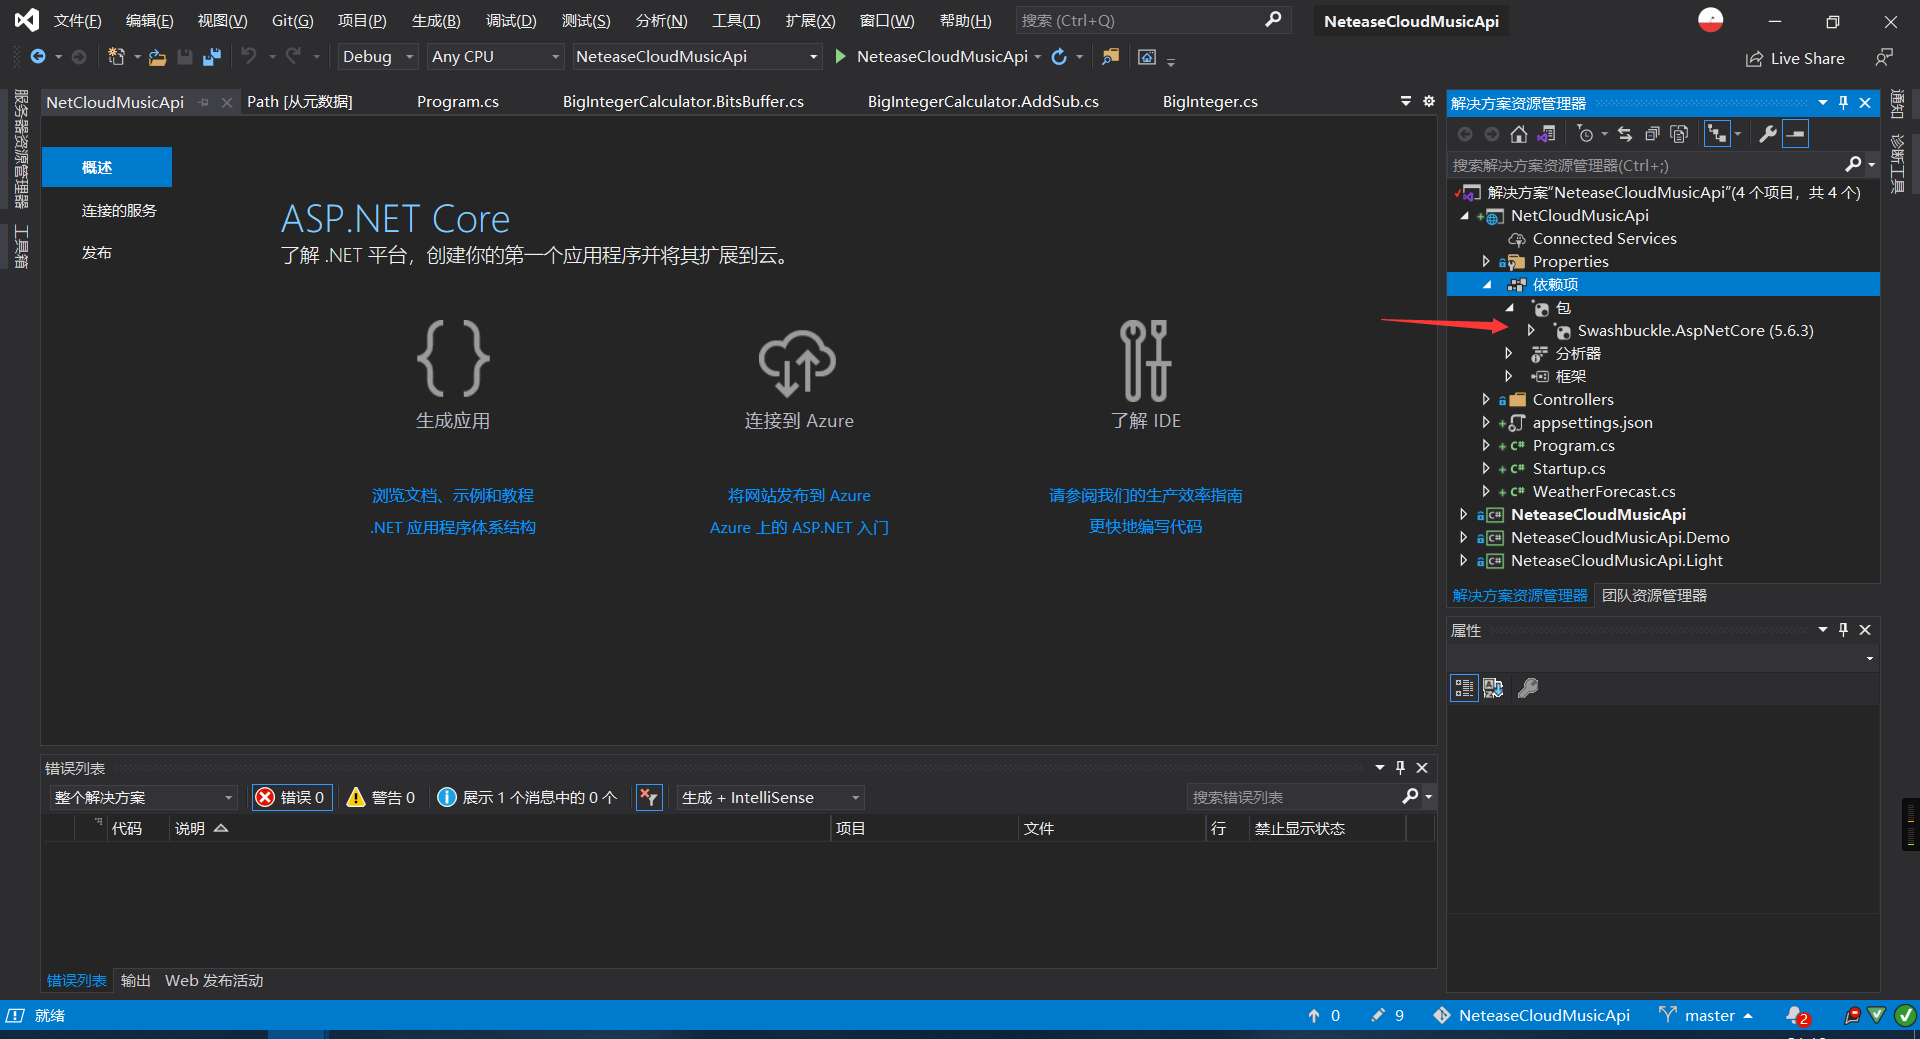Open the 生成(B) menu
1920x1039 pixels.
(x=436, y=21)
